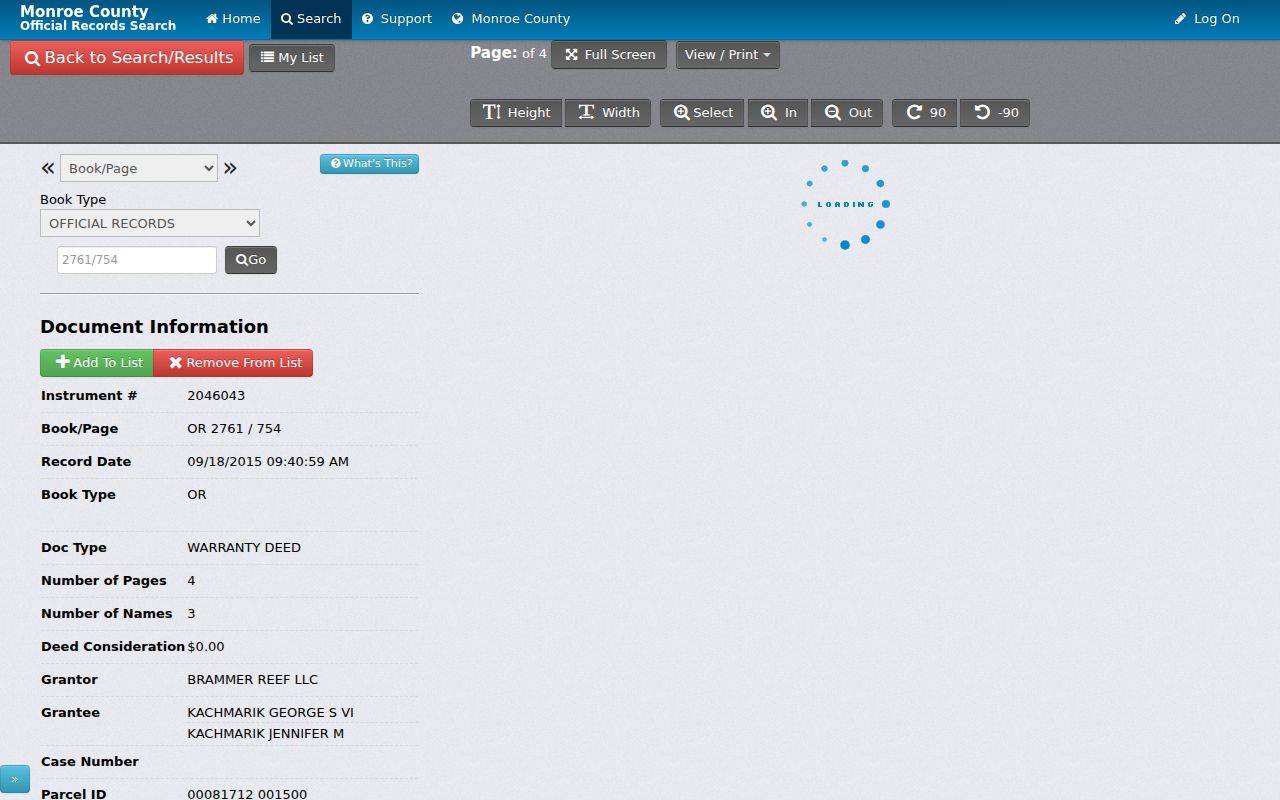Fit document to Height
The width and height of the screenshot is (1280, 800).
516,113
